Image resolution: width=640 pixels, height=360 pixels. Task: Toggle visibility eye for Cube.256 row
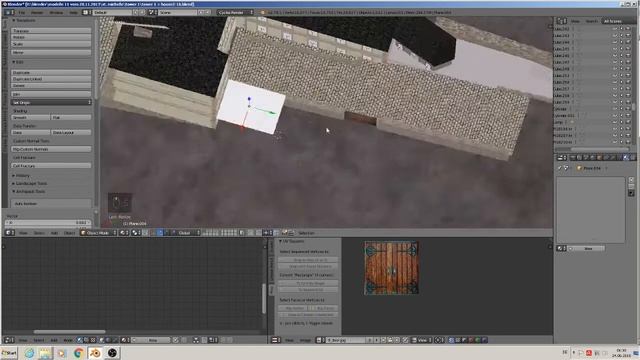(615, 82)
